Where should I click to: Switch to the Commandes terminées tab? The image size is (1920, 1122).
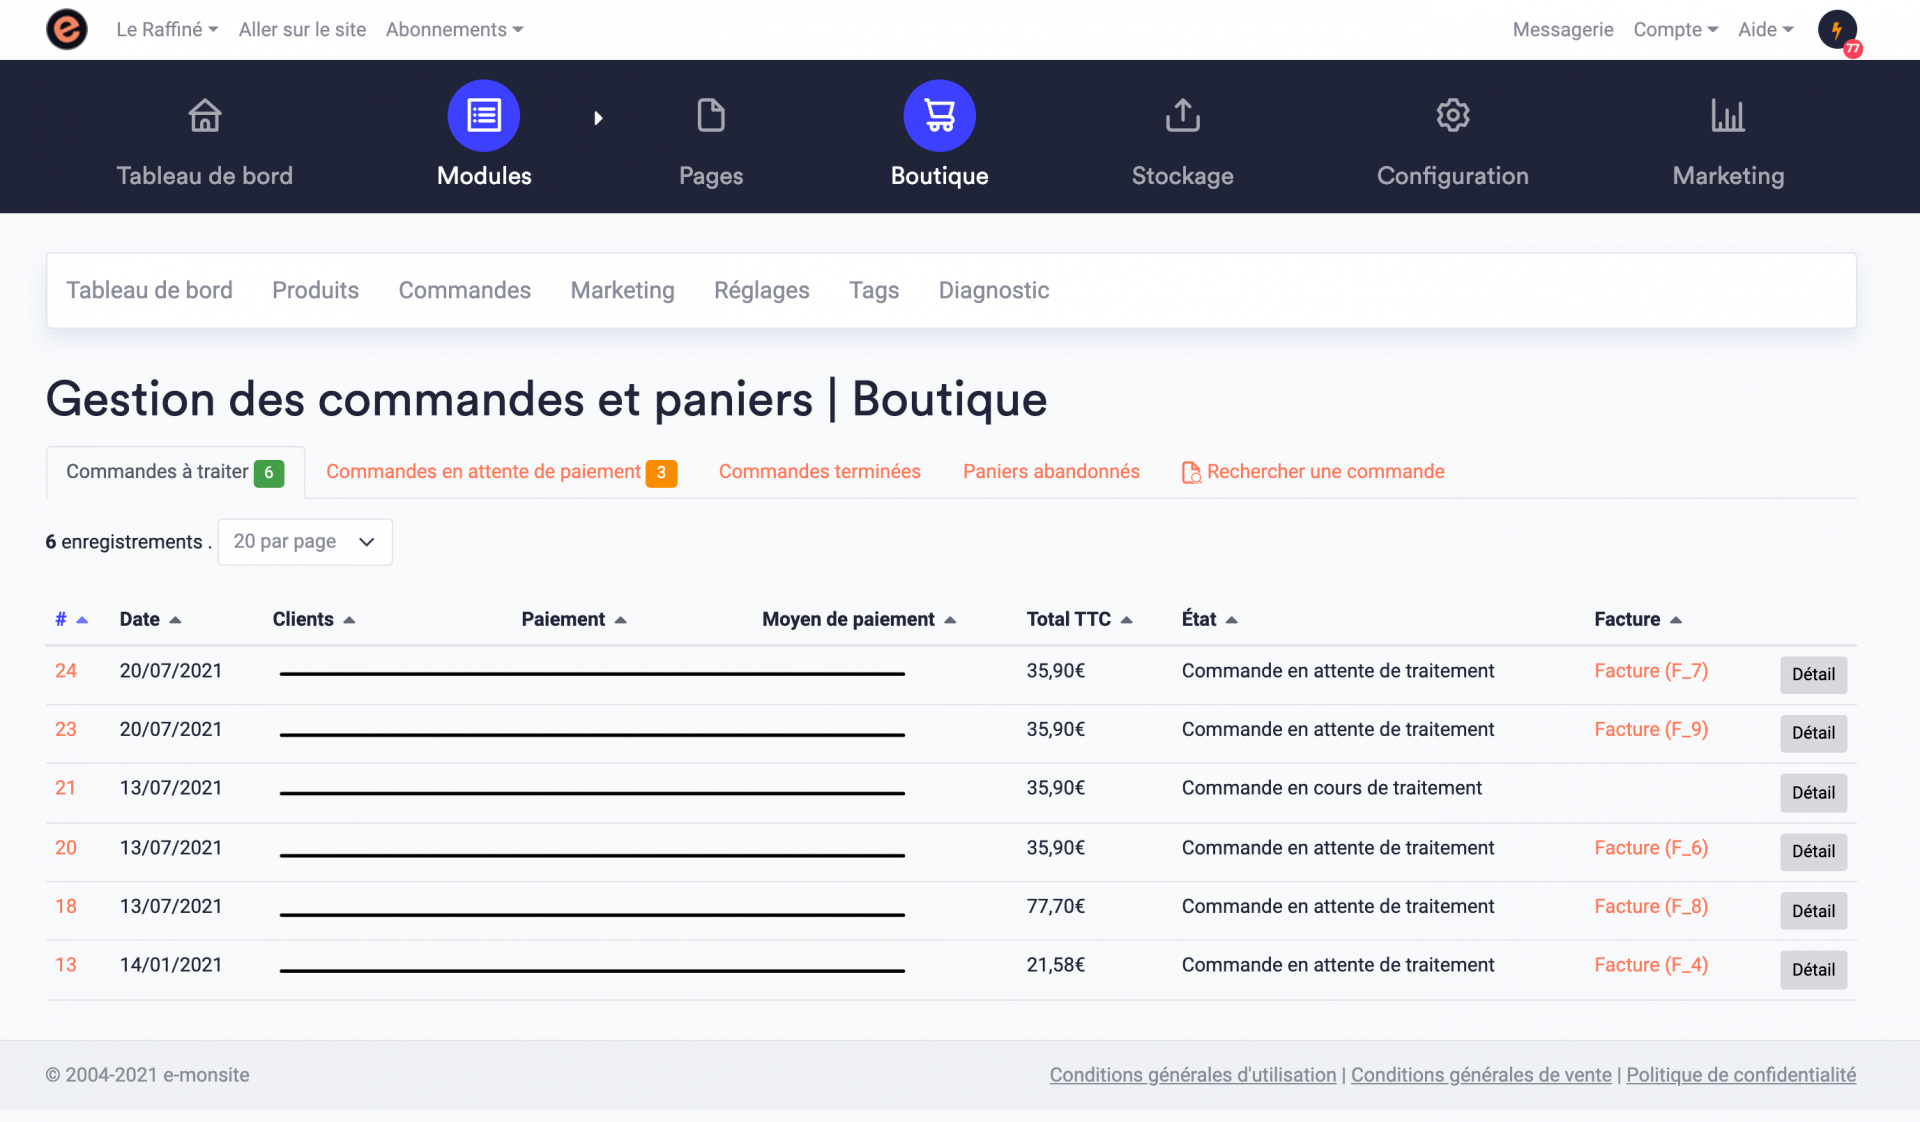(820, 471)
